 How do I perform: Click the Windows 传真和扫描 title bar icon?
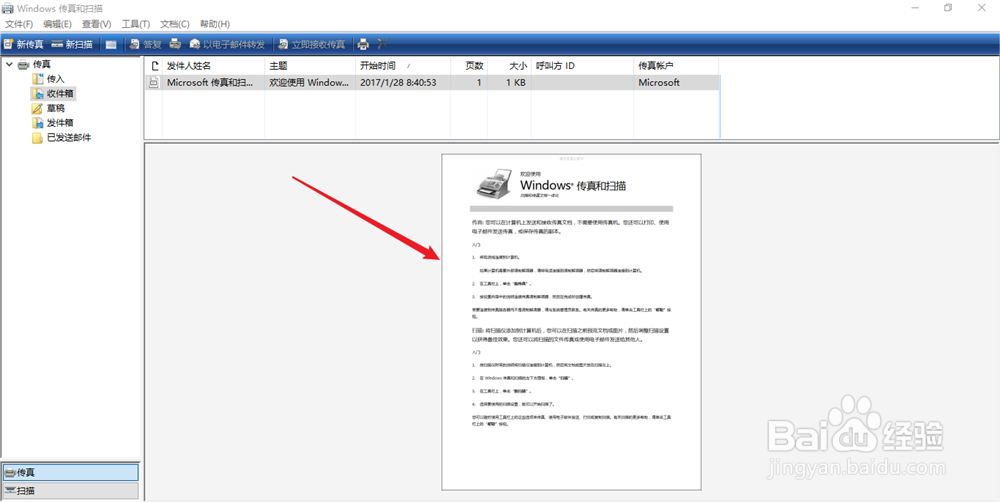click(8, 8)
